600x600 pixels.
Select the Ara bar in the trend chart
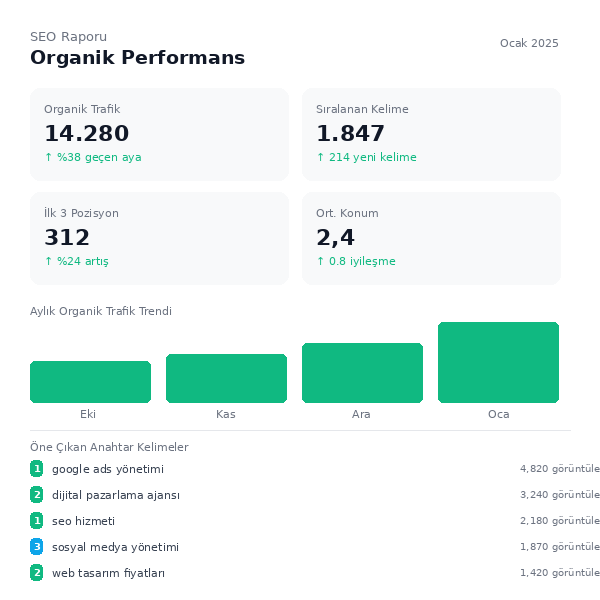click(362, 373)
